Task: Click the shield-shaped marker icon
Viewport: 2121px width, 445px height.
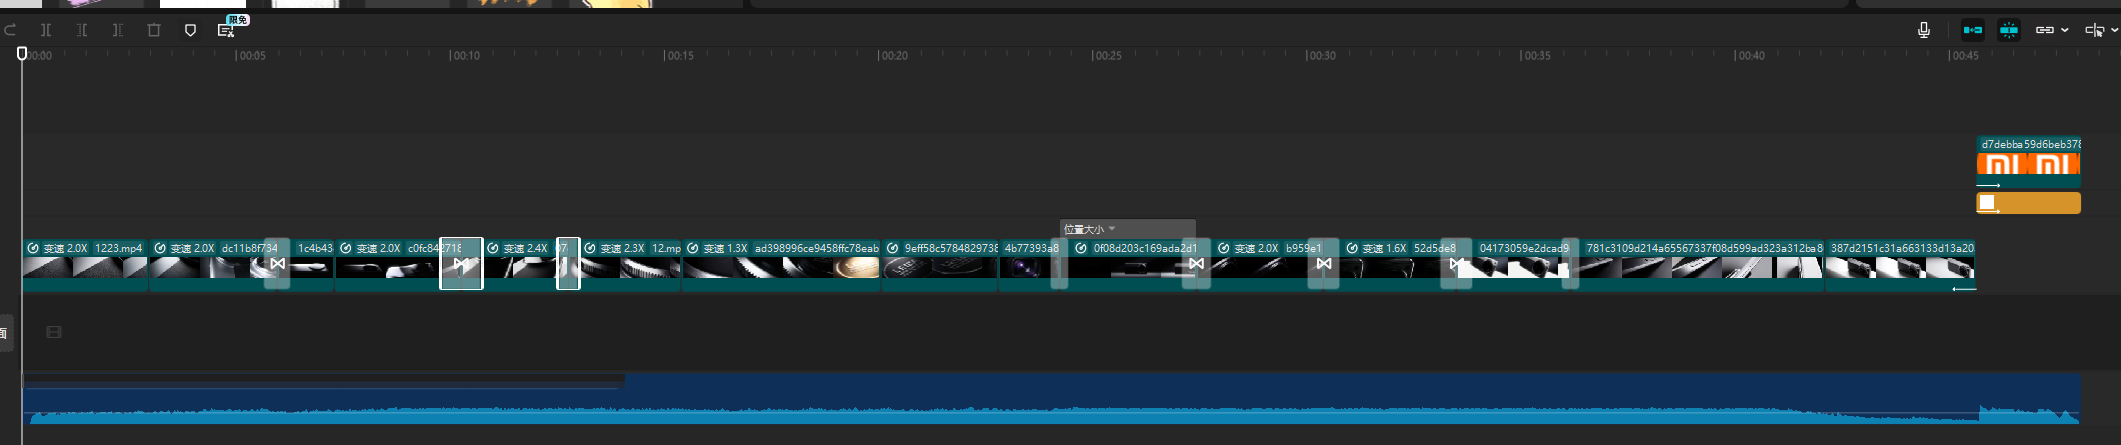Action: (190, 30)
